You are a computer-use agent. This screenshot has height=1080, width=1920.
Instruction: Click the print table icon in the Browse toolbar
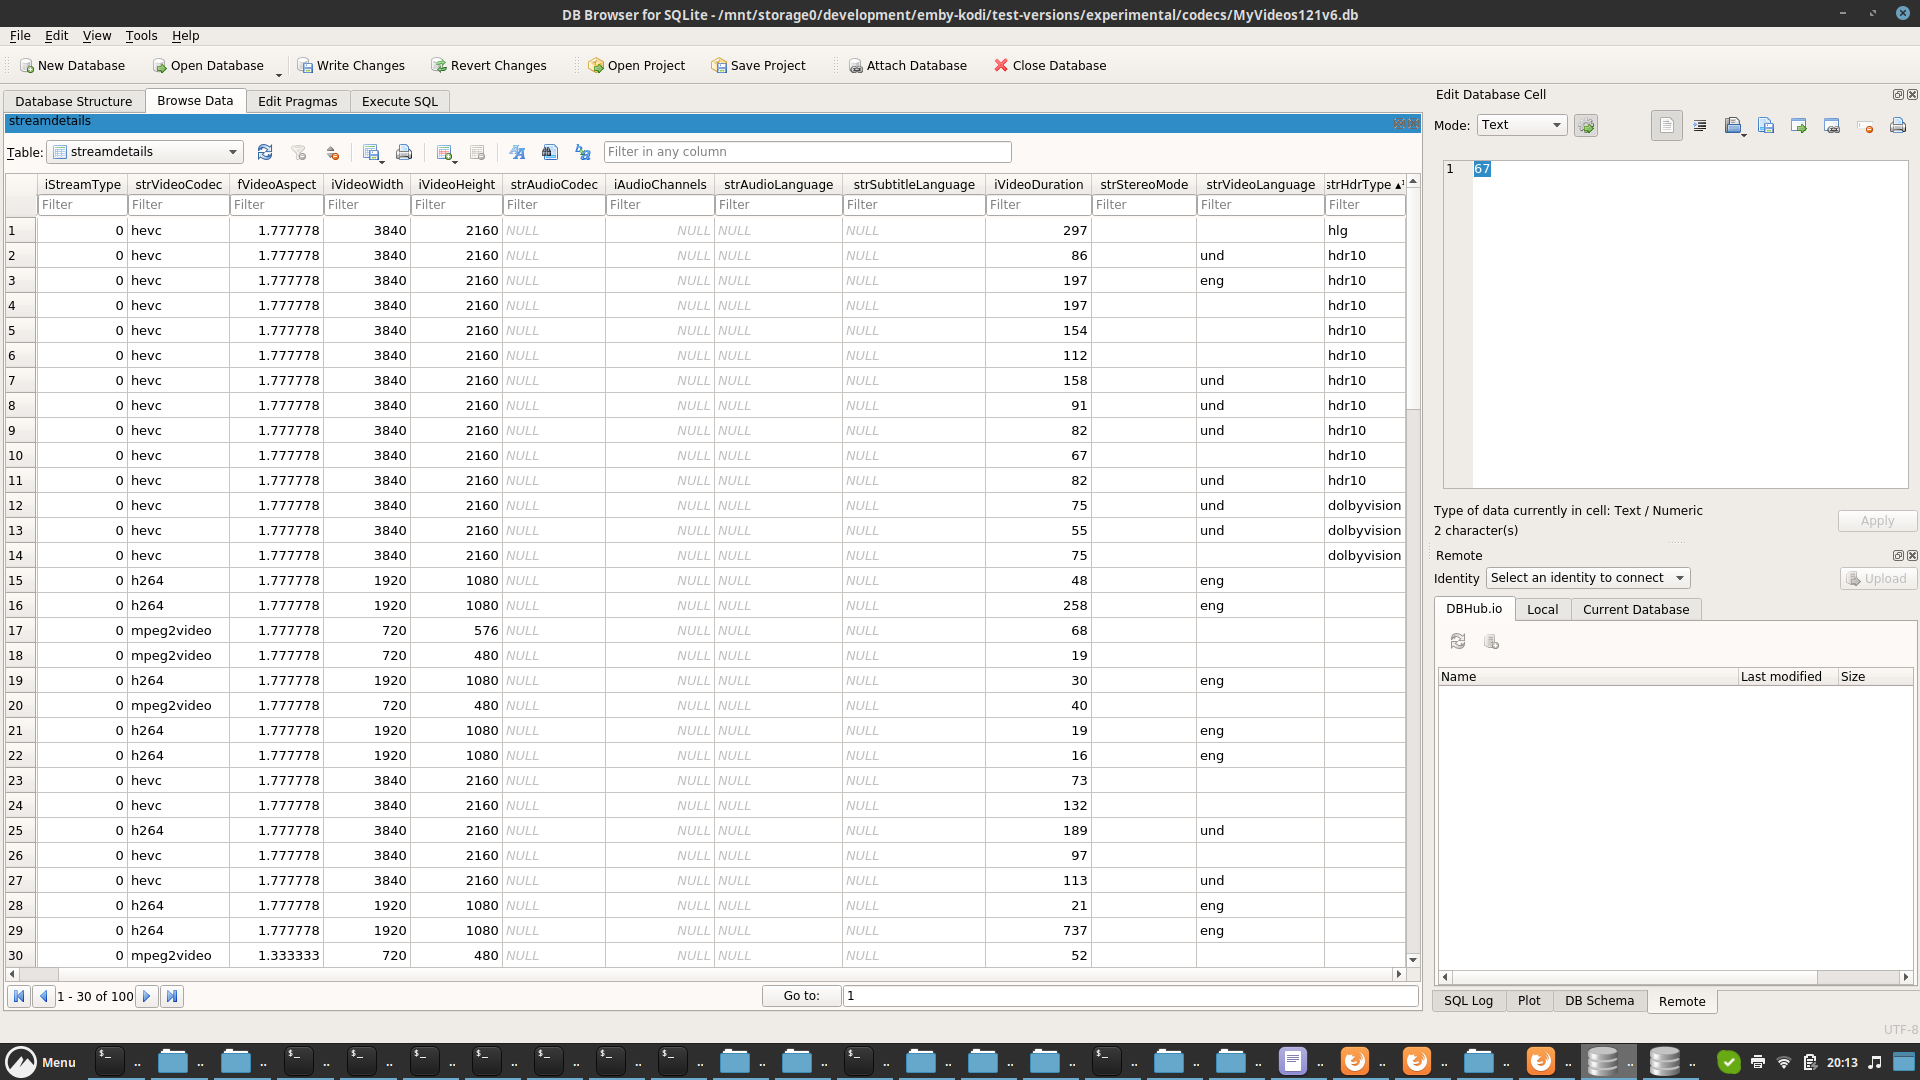click(x=404, y=152)
